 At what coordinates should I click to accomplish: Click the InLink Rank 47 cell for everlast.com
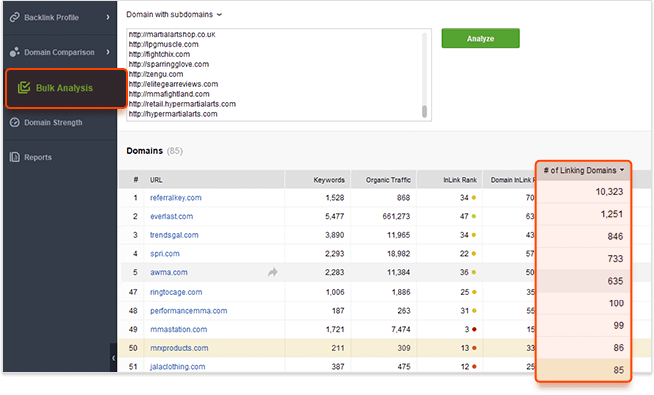[x=468, y=216]
